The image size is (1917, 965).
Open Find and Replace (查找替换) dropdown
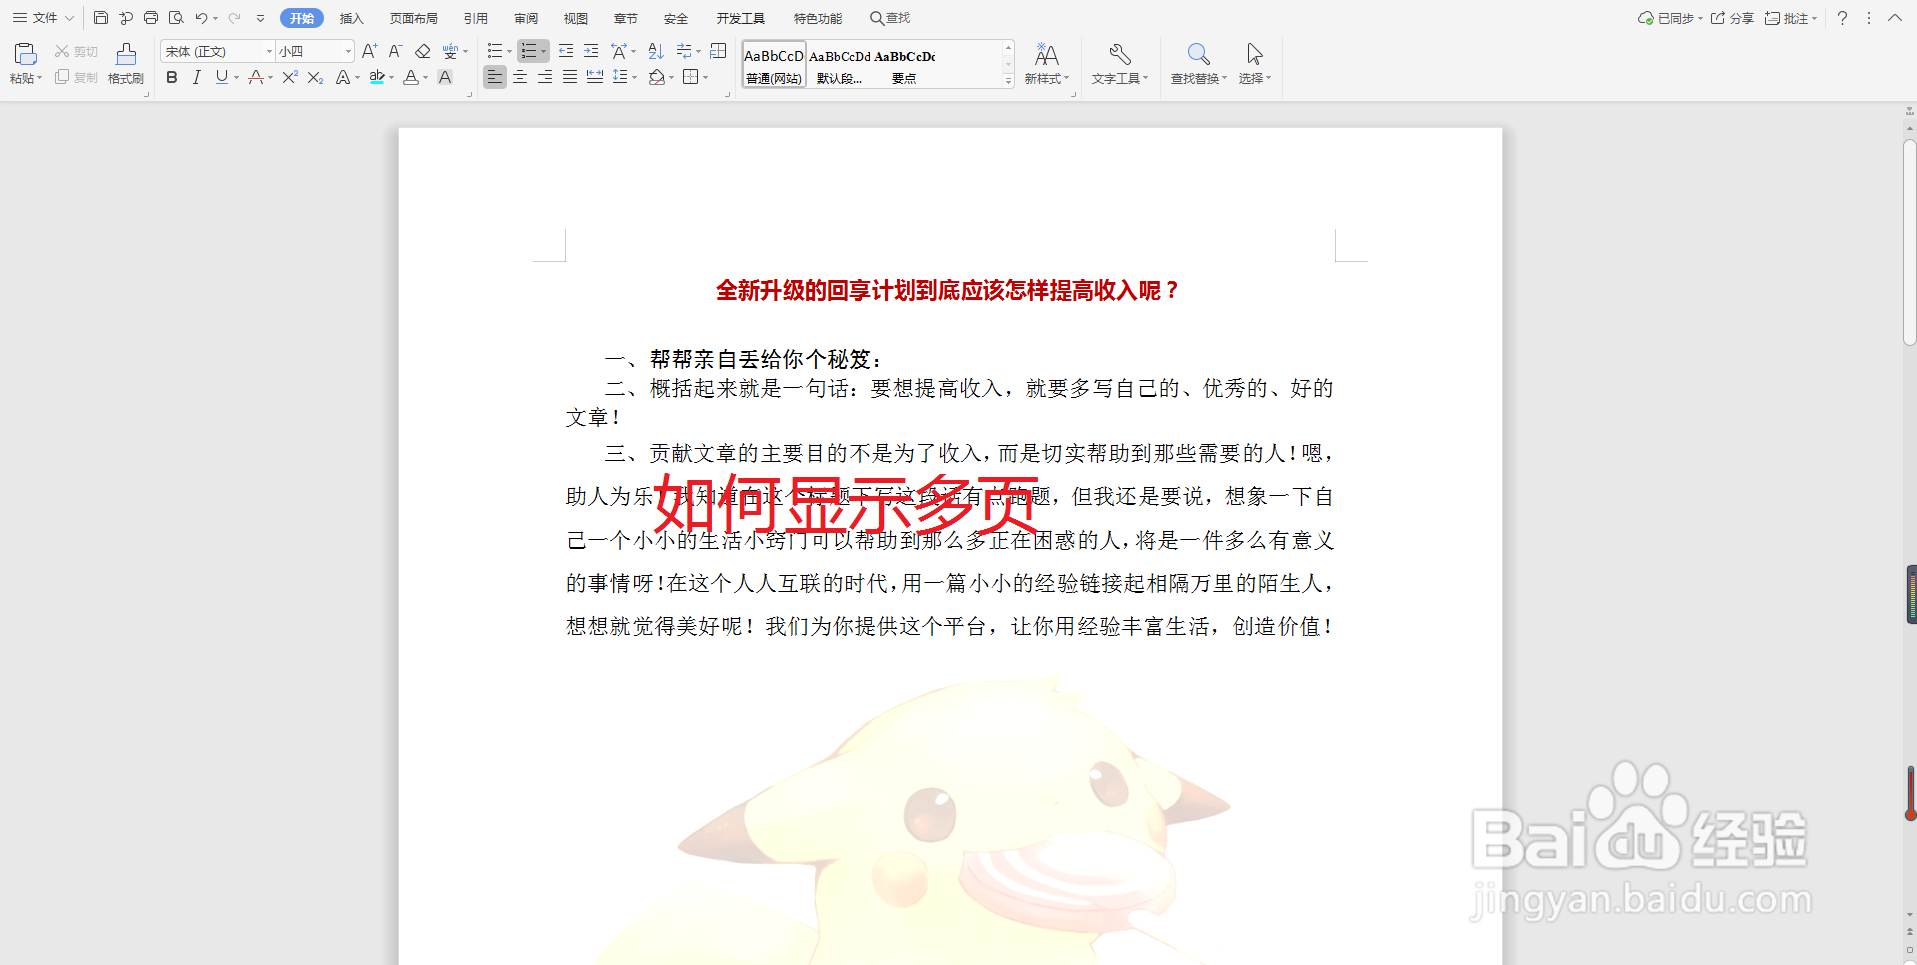click(x=1198, y=64)
